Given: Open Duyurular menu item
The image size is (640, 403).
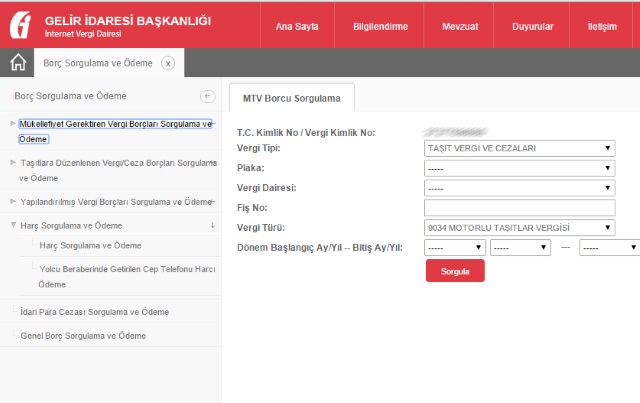Looking at the screenshot, I should click(x=533, y=27).
